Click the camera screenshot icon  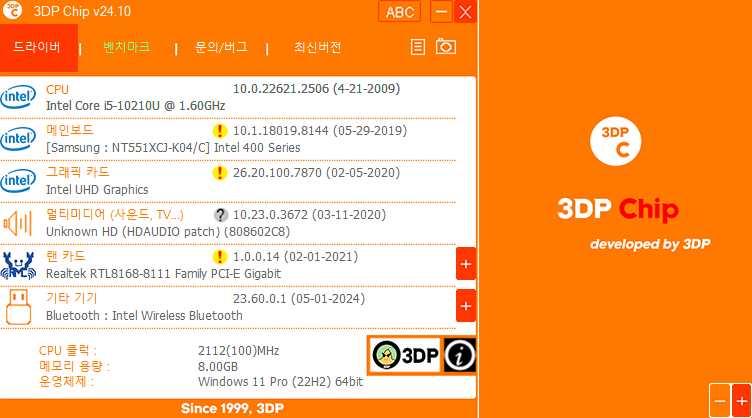click(x=446, y=46)
